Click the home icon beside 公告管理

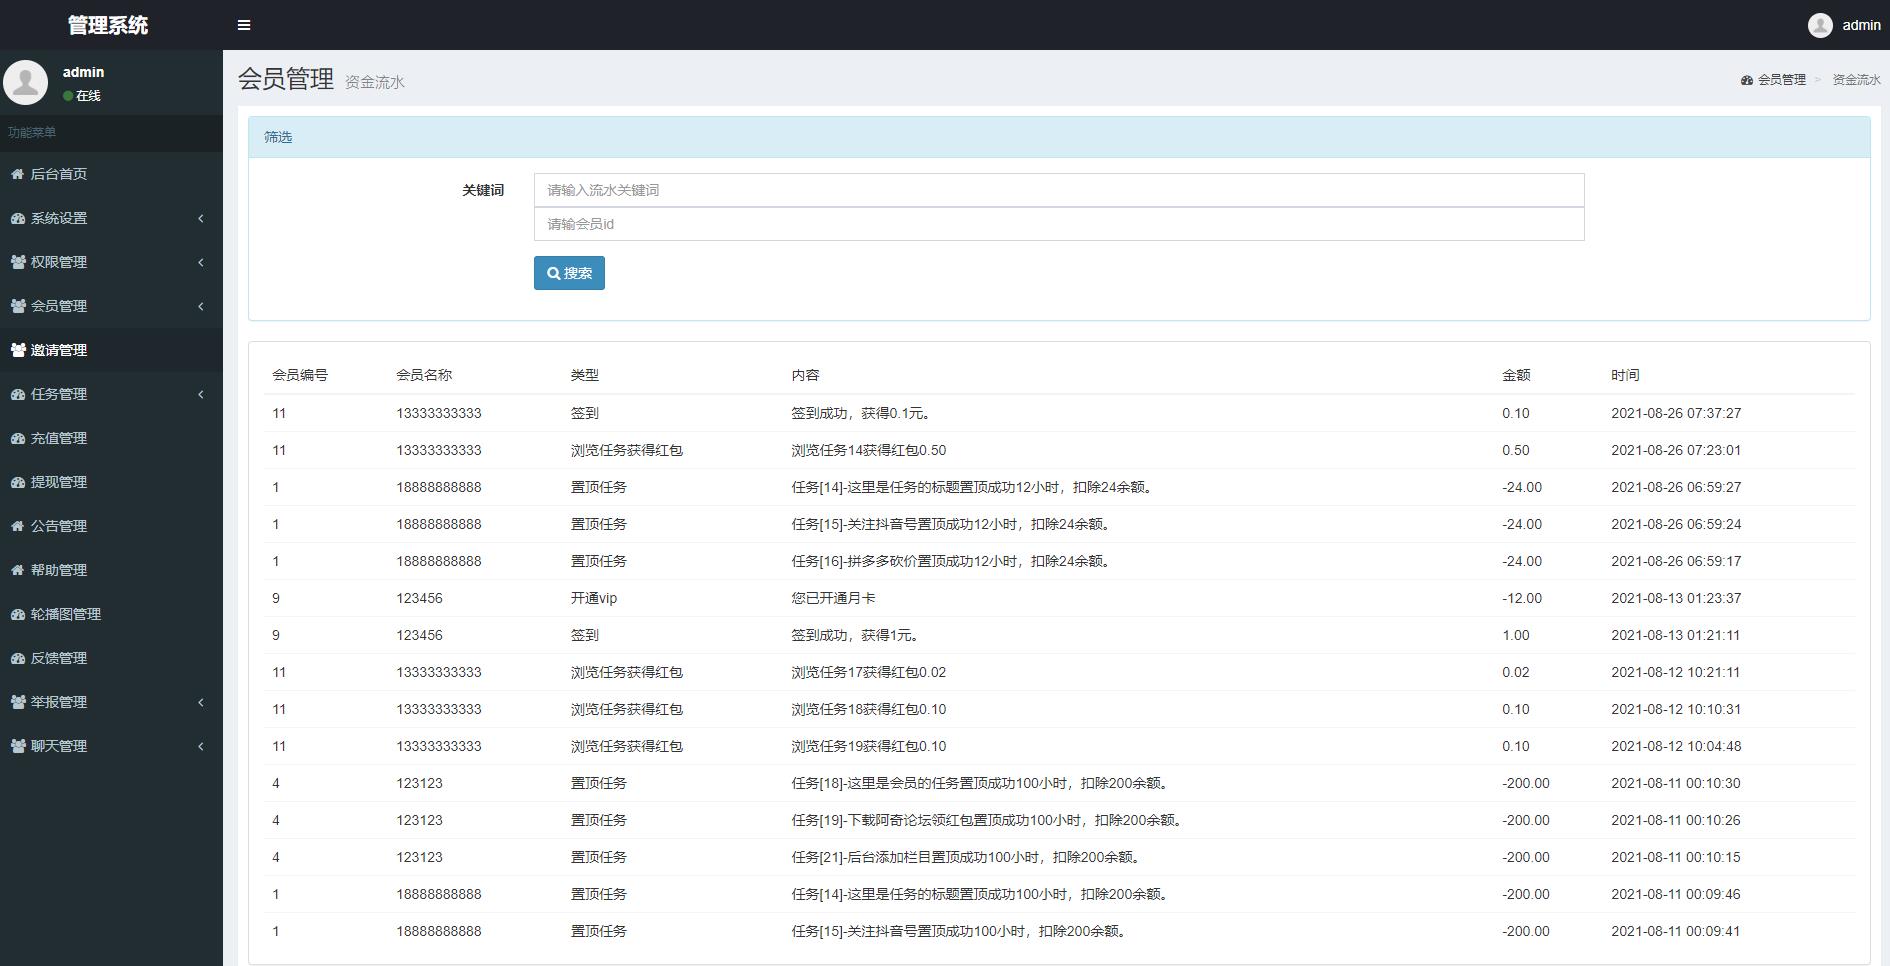coord(18,526)
